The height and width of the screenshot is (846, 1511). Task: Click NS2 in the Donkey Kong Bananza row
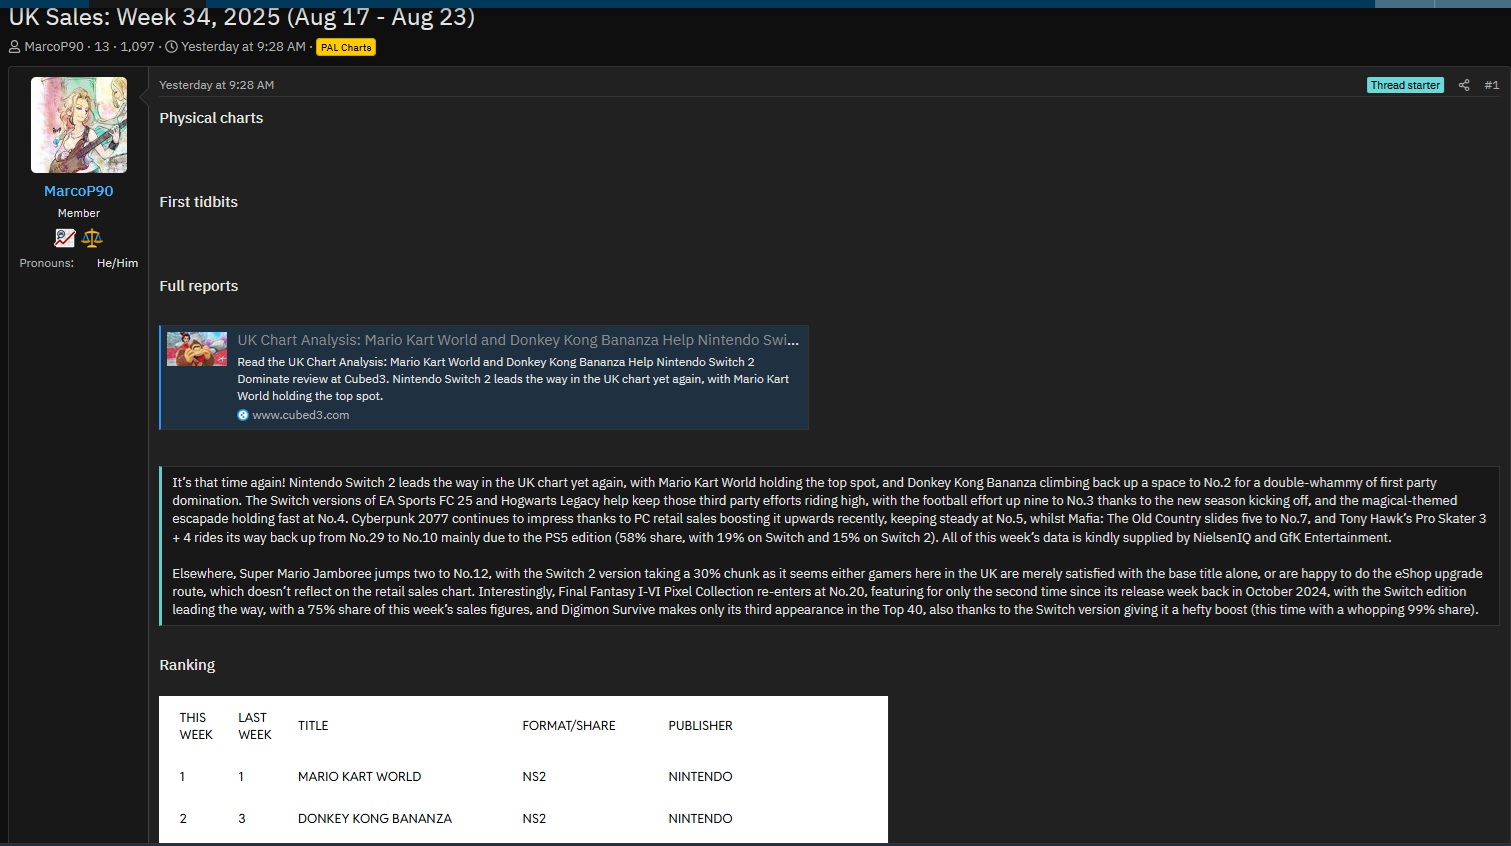click(x=534, y=819)
